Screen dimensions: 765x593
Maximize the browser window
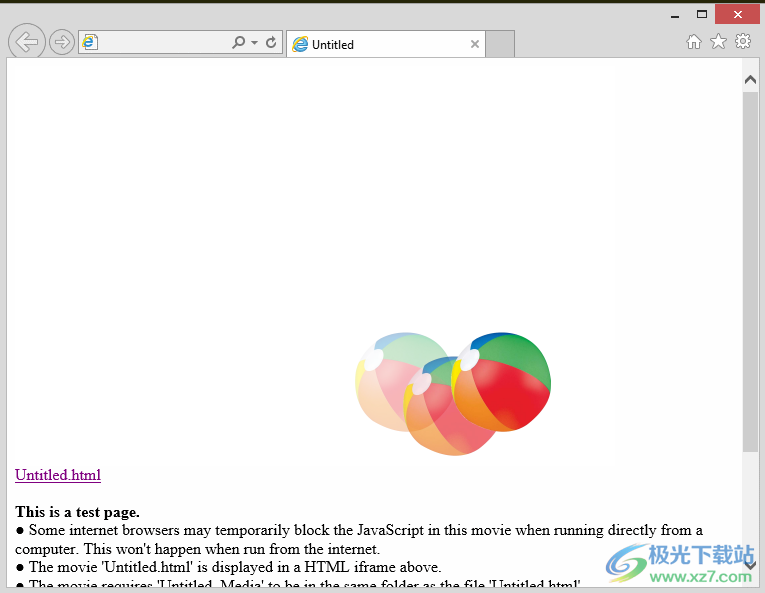[x=702, y=14]
